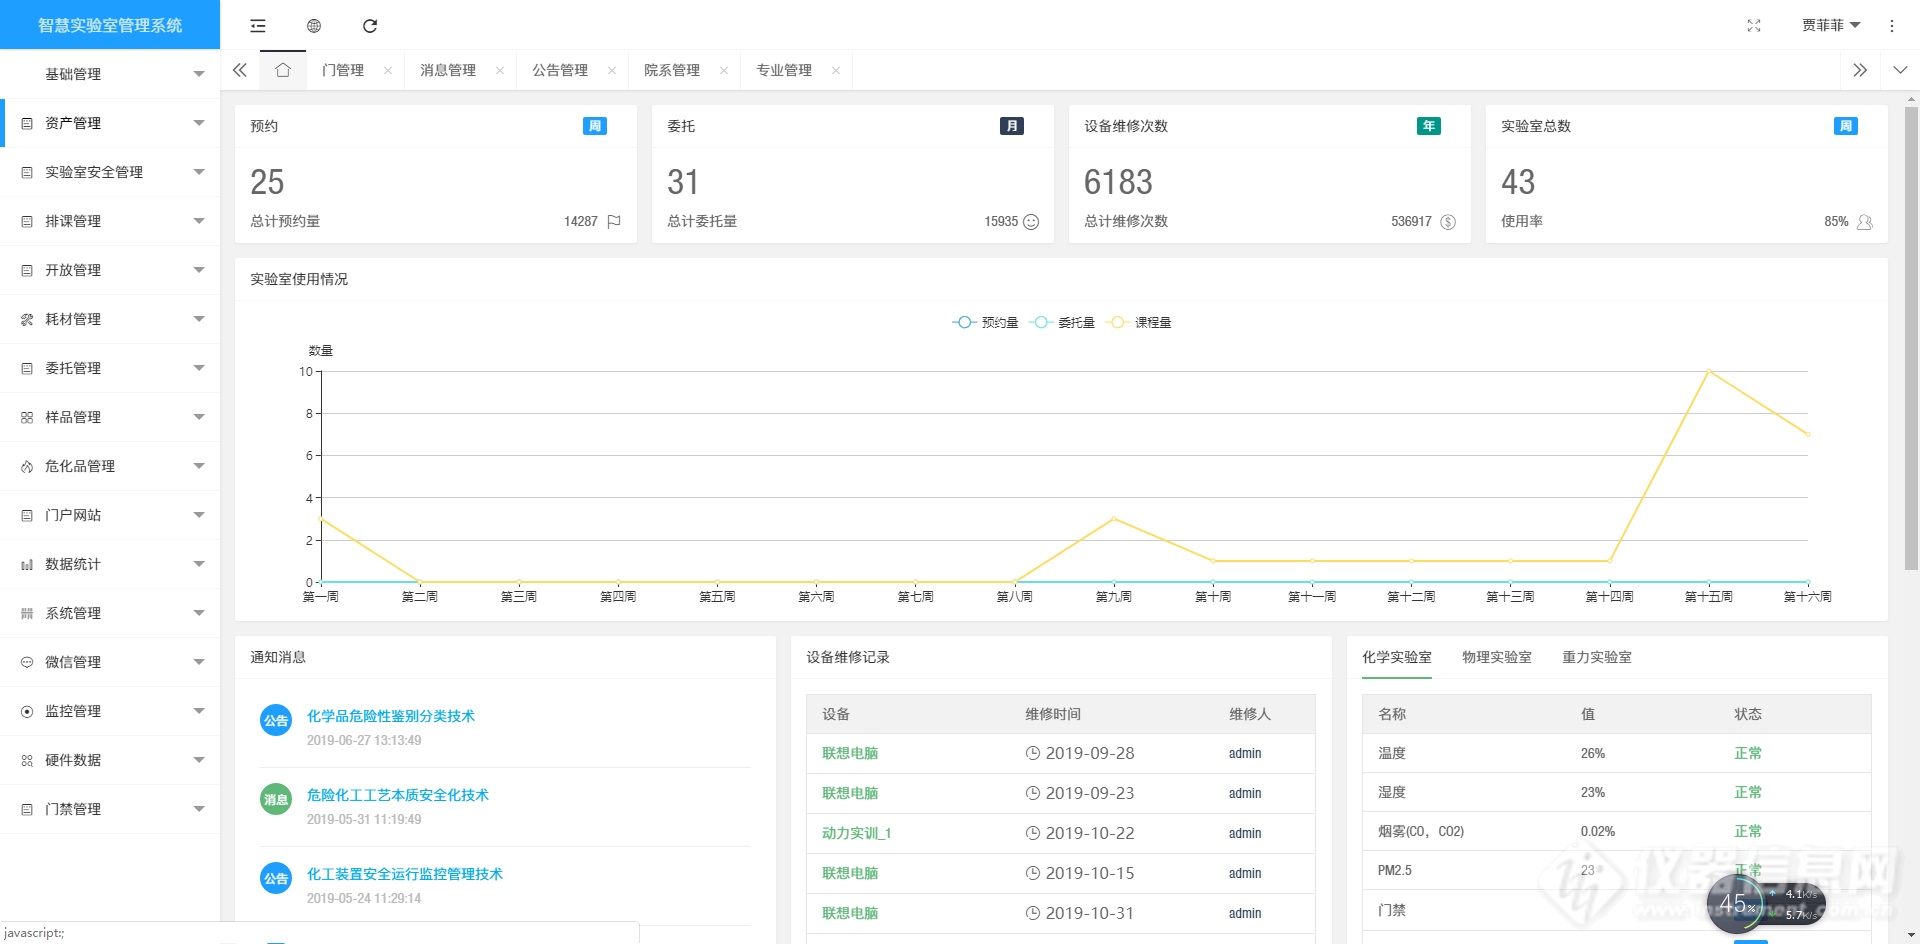The image size is (1920, 944).
Task: Close the 门管理 tab
Action: pyautogui.click(x=388, y=70)
